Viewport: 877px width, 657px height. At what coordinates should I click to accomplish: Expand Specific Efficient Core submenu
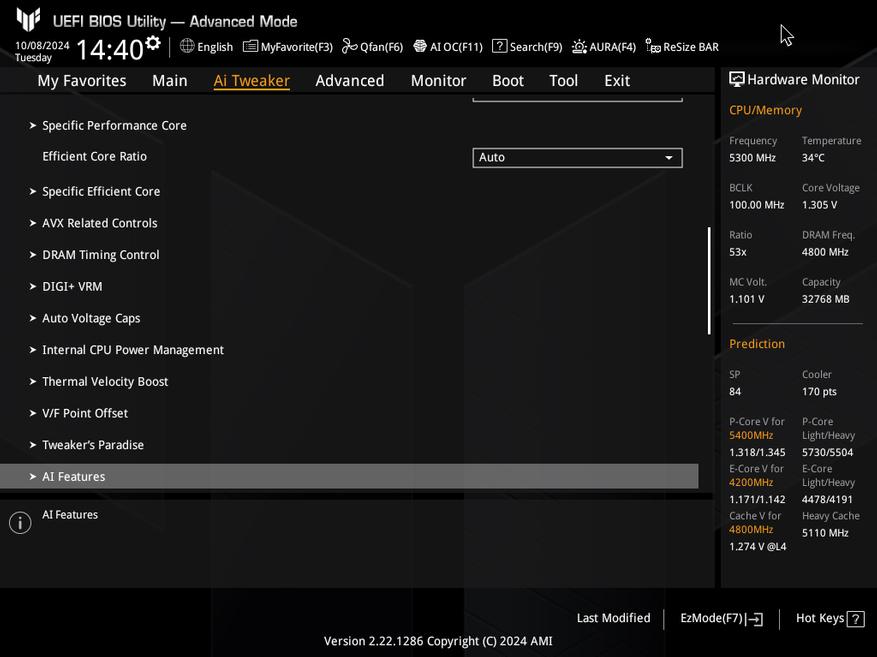101,192
